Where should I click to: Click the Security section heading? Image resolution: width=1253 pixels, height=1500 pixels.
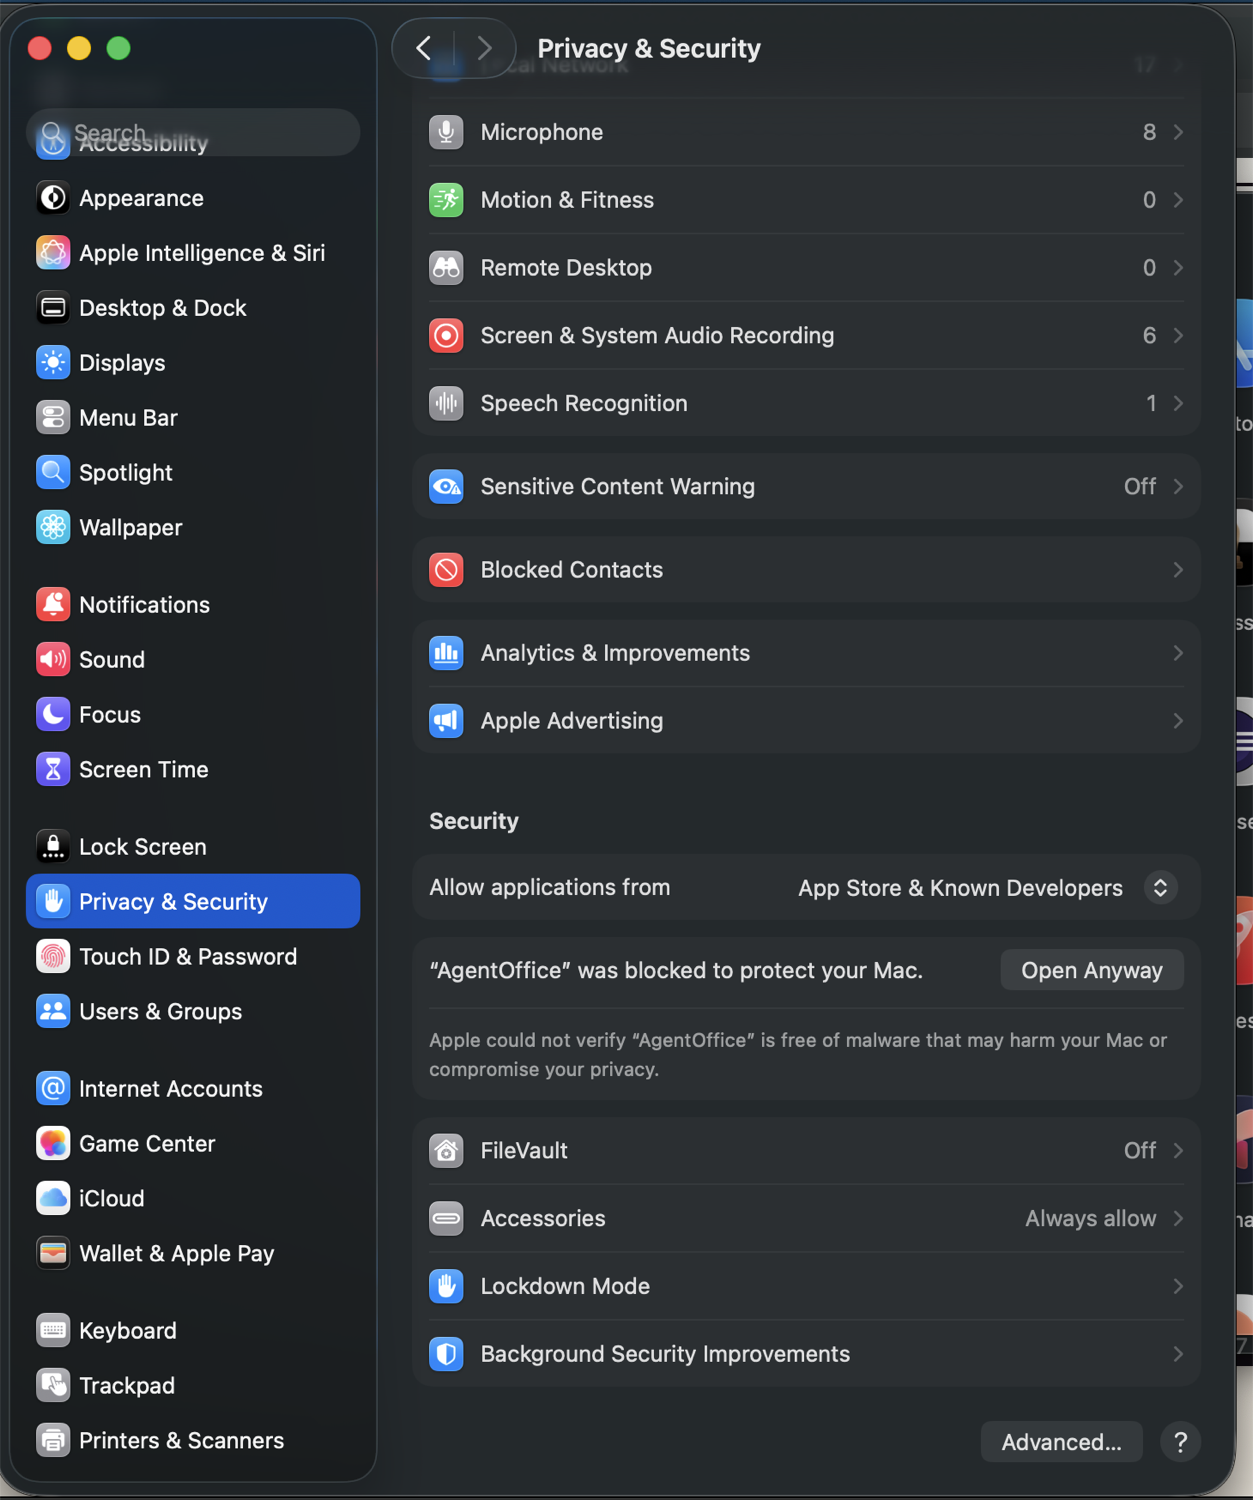[x=474, y=822]
